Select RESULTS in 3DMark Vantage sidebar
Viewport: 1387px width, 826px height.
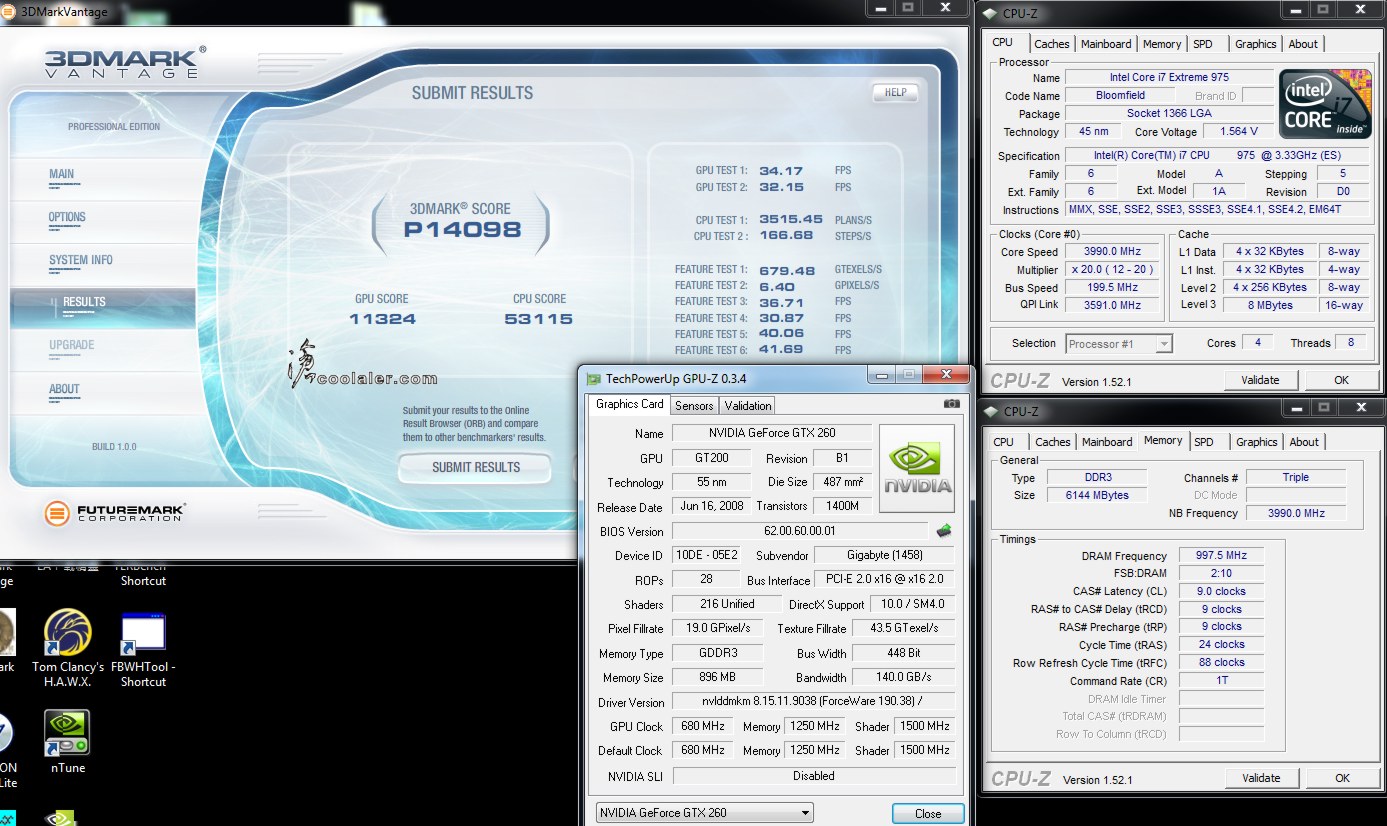[103, 306]
